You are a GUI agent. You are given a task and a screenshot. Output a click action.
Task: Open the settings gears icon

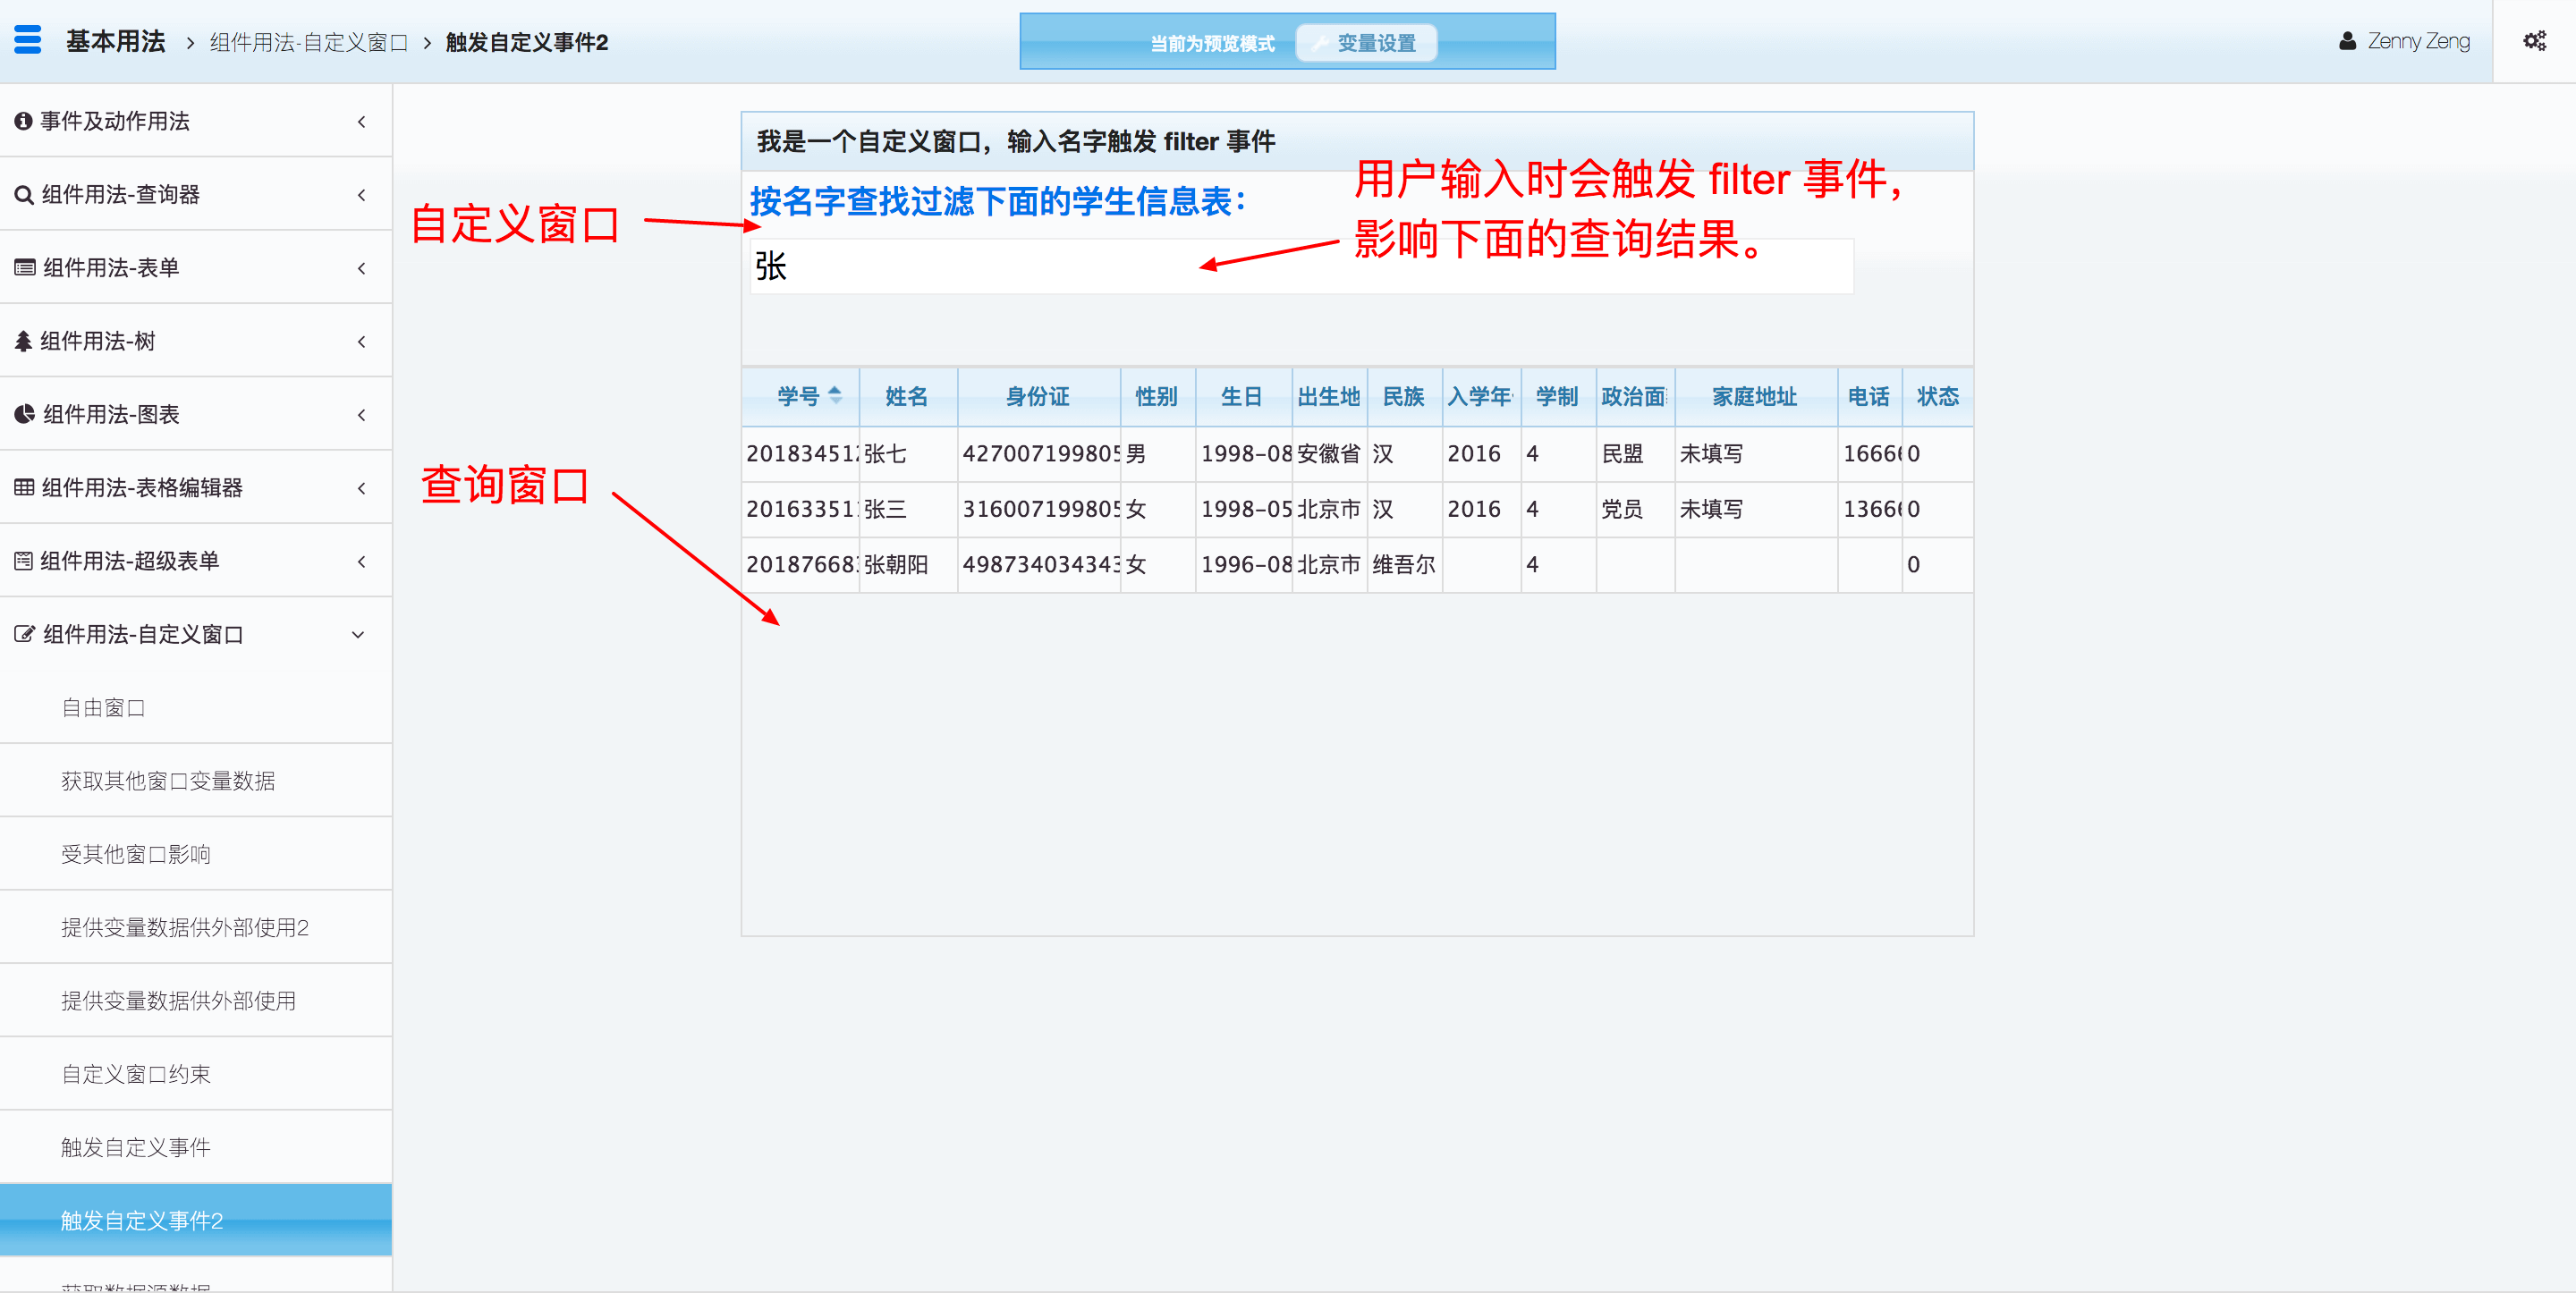point(2534,41)
